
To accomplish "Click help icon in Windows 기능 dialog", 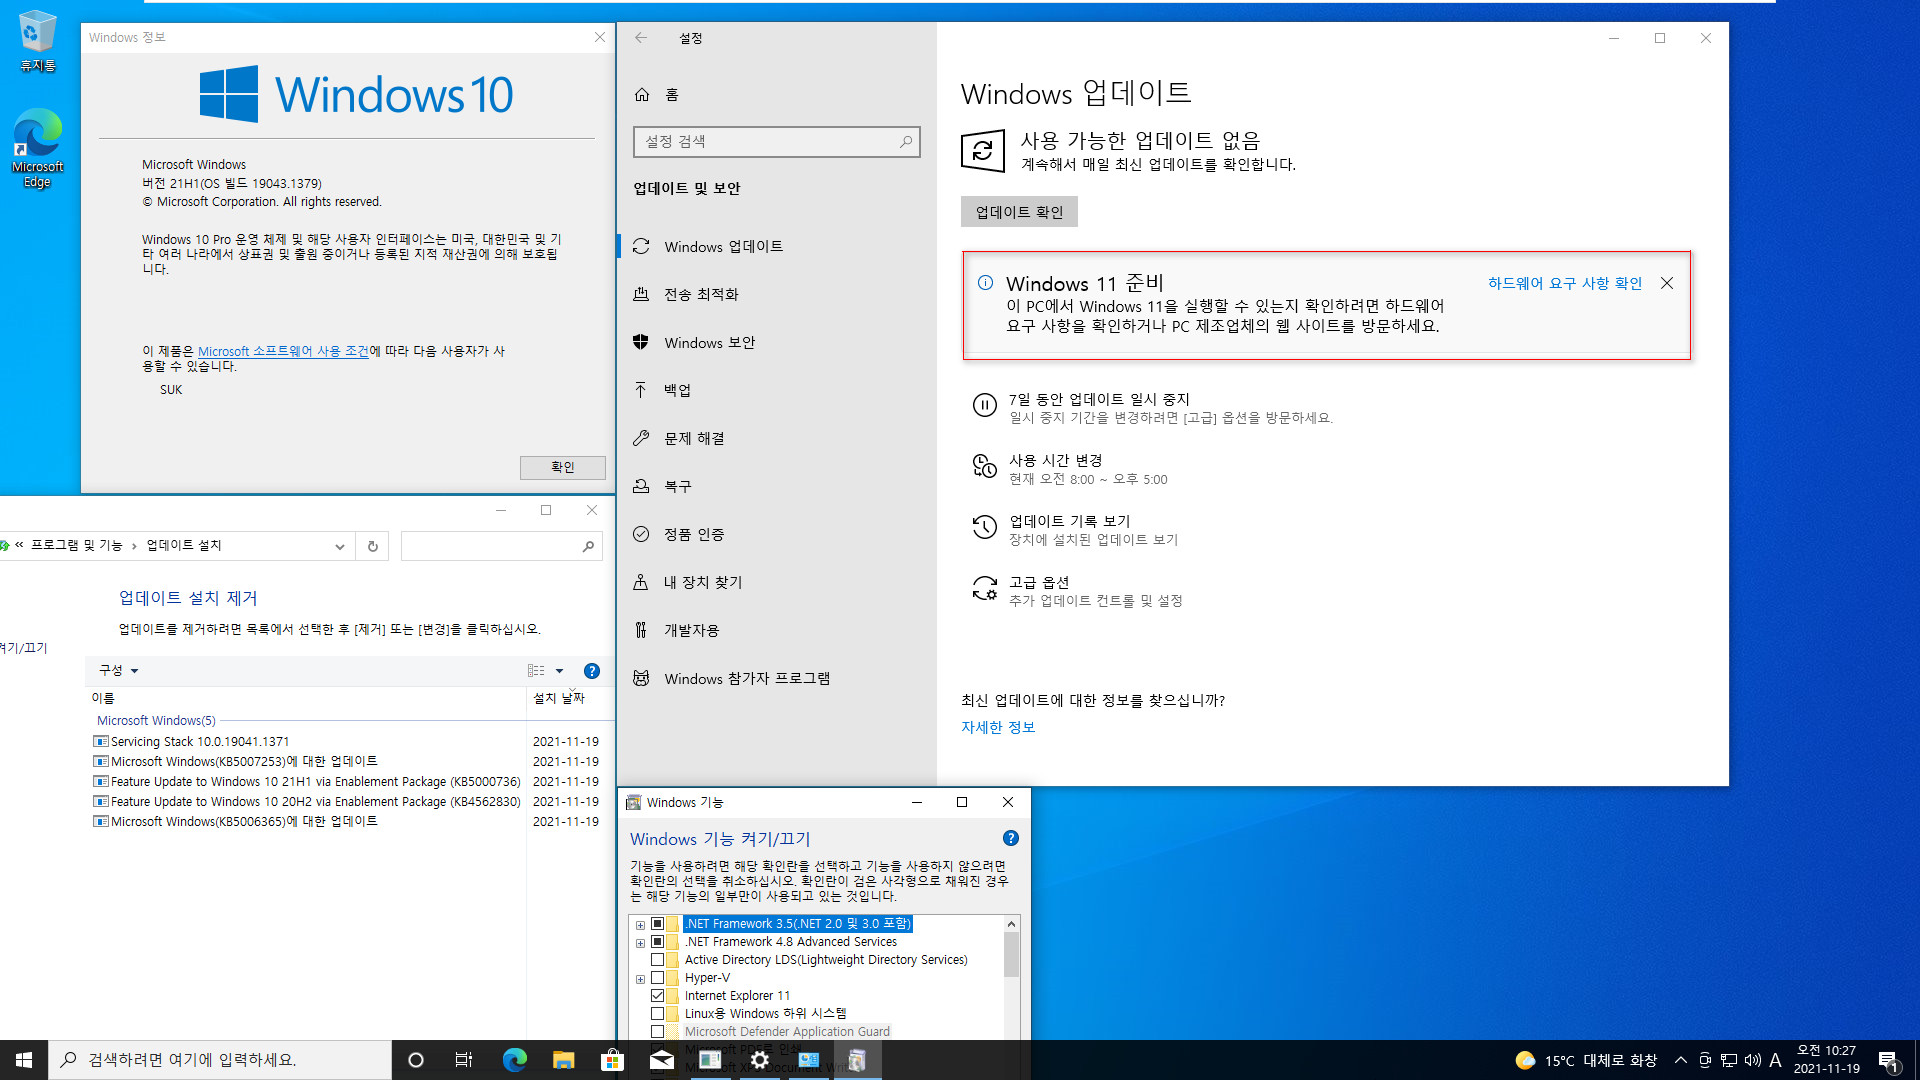I will [1010, 838].
